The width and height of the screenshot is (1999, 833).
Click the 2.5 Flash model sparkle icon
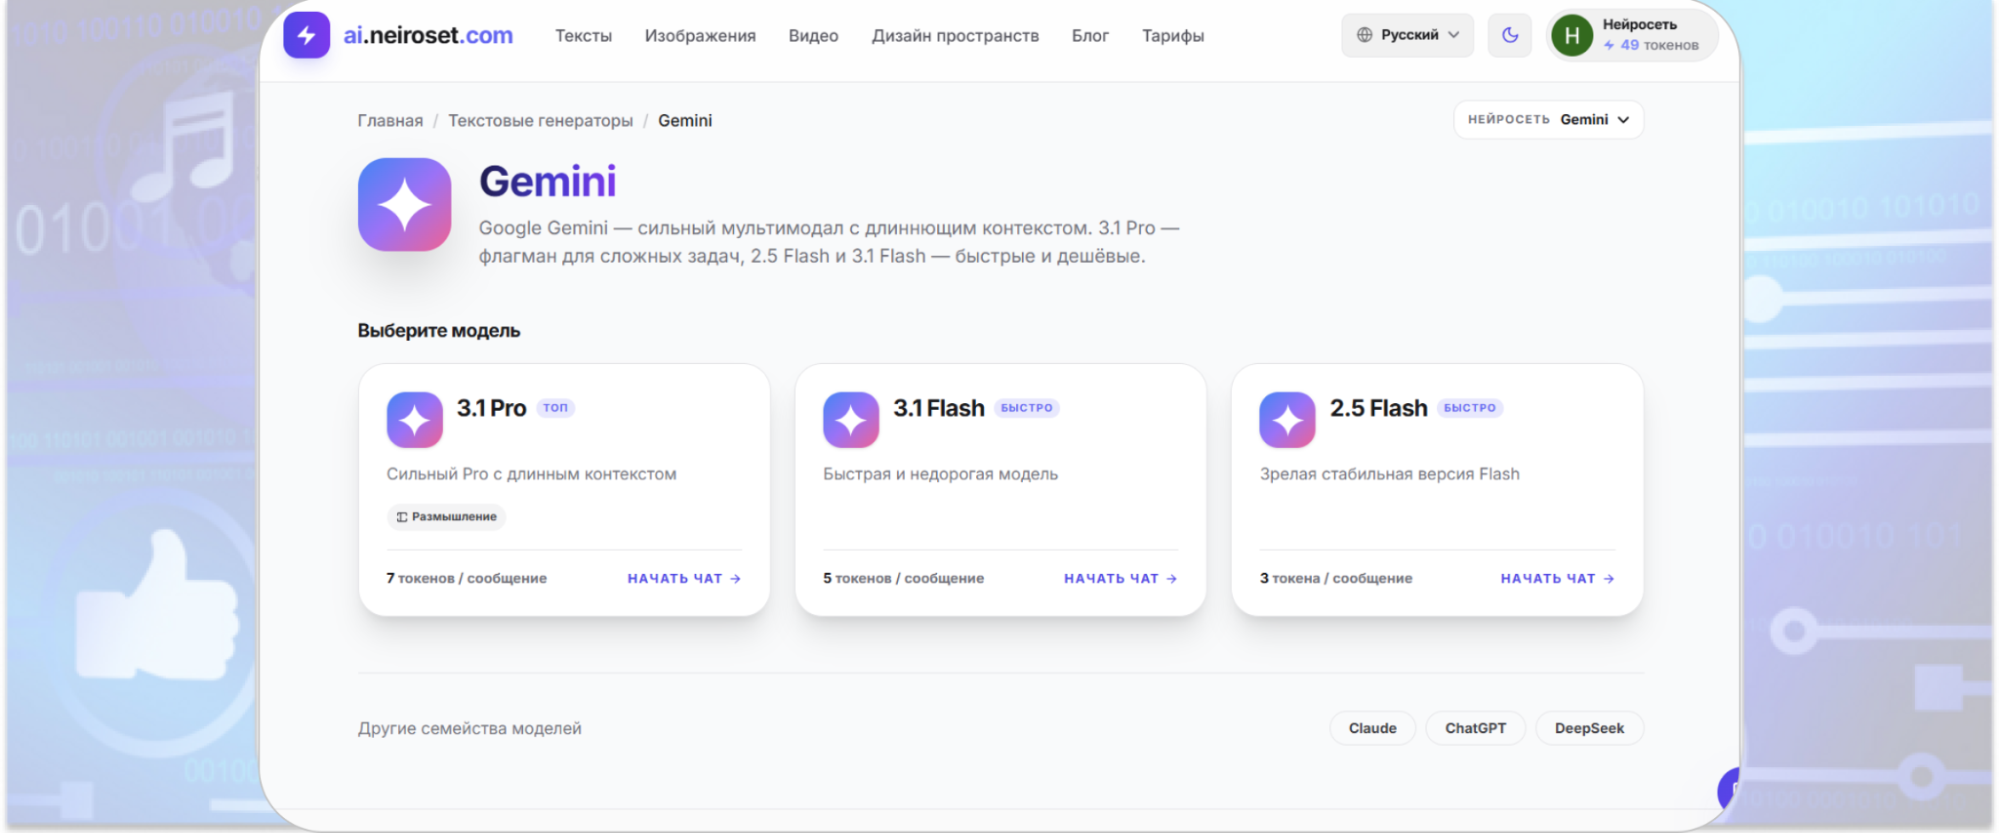1287,420
